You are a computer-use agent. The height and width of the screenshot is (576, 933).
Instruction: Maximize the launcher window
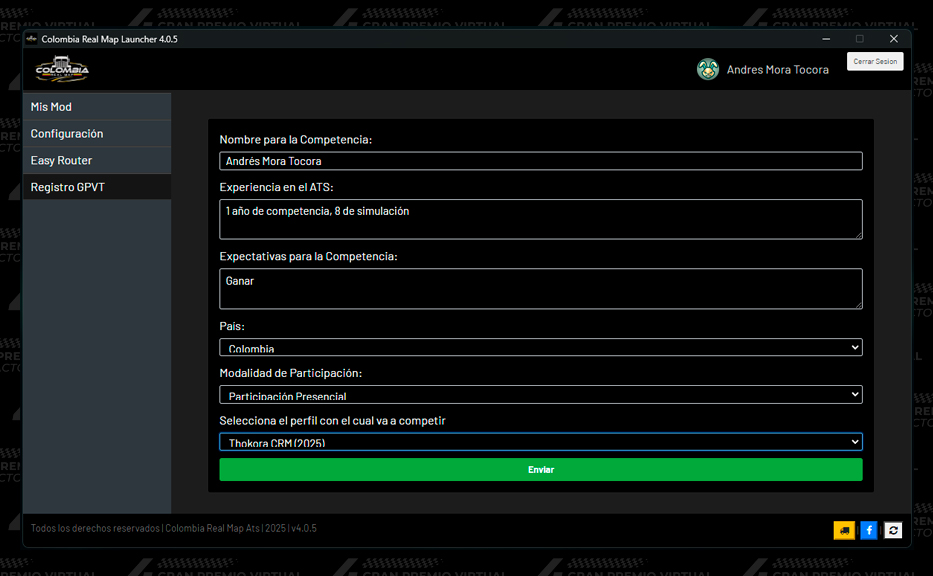[860, 39]
